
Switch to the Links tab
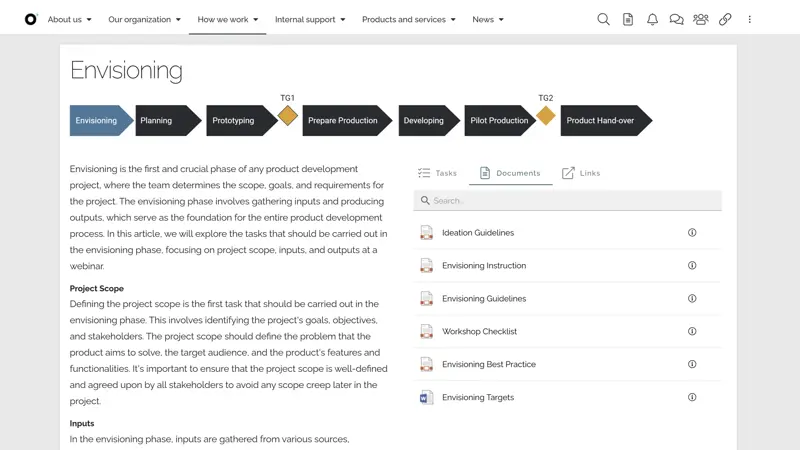point(581,173)
